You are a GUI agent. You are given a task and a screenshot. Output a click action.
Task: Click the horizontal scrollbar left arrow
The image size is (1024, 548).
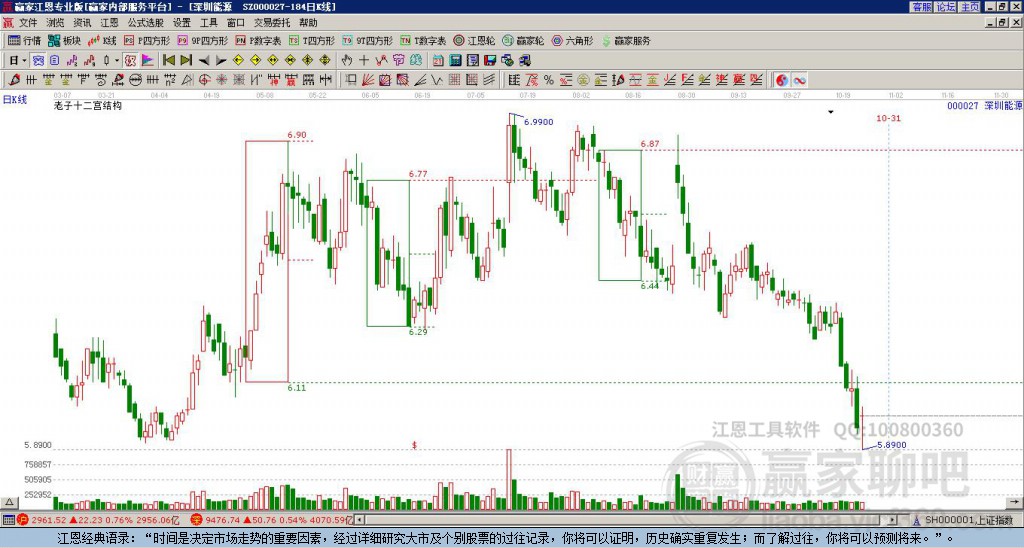pos(360,520)
